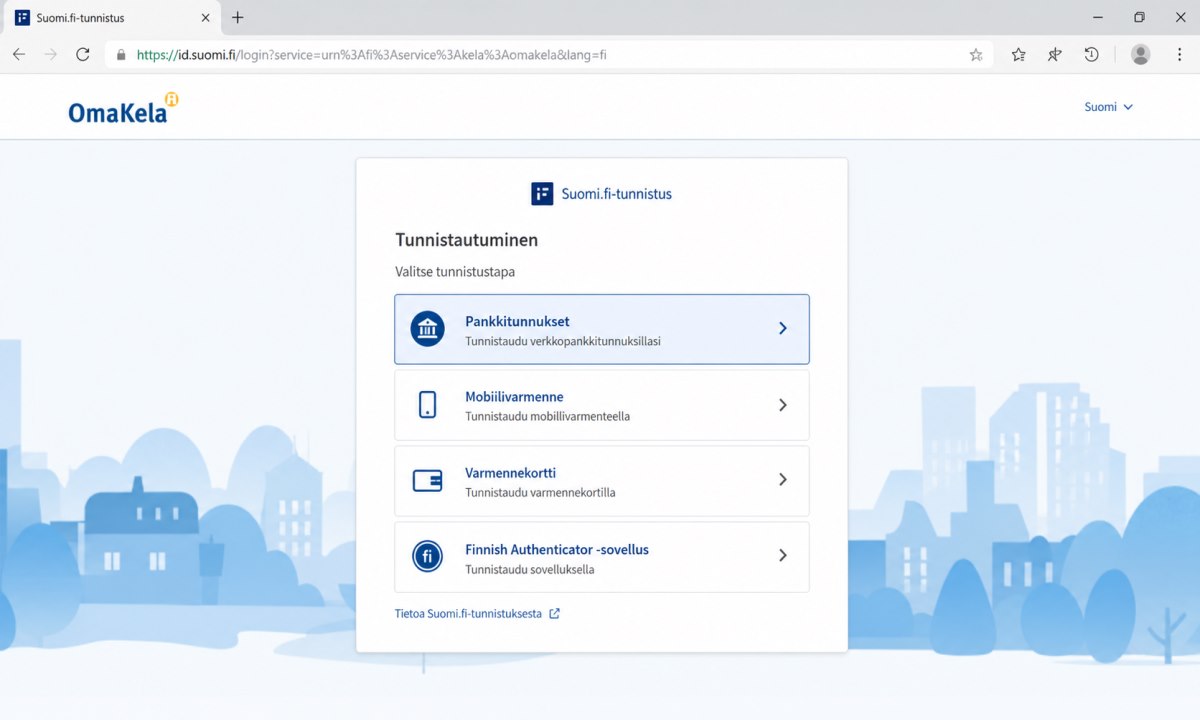The height and width of the screenshot is (720, 1200).
Task: Open the Tietoa Suomi.fi-tunnistuksesta link
Action: [x=468, y=614]
